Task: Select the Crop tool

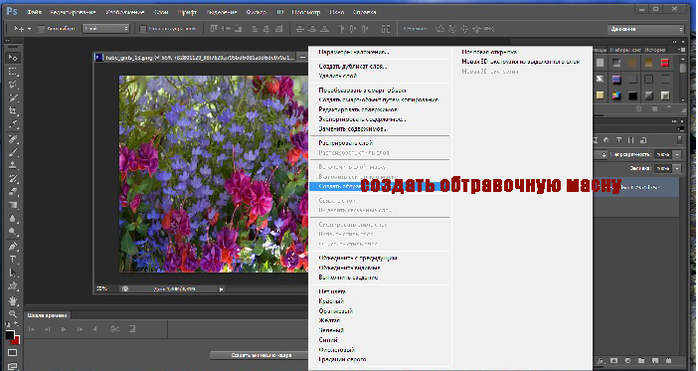Action: (x=12, y=111)
